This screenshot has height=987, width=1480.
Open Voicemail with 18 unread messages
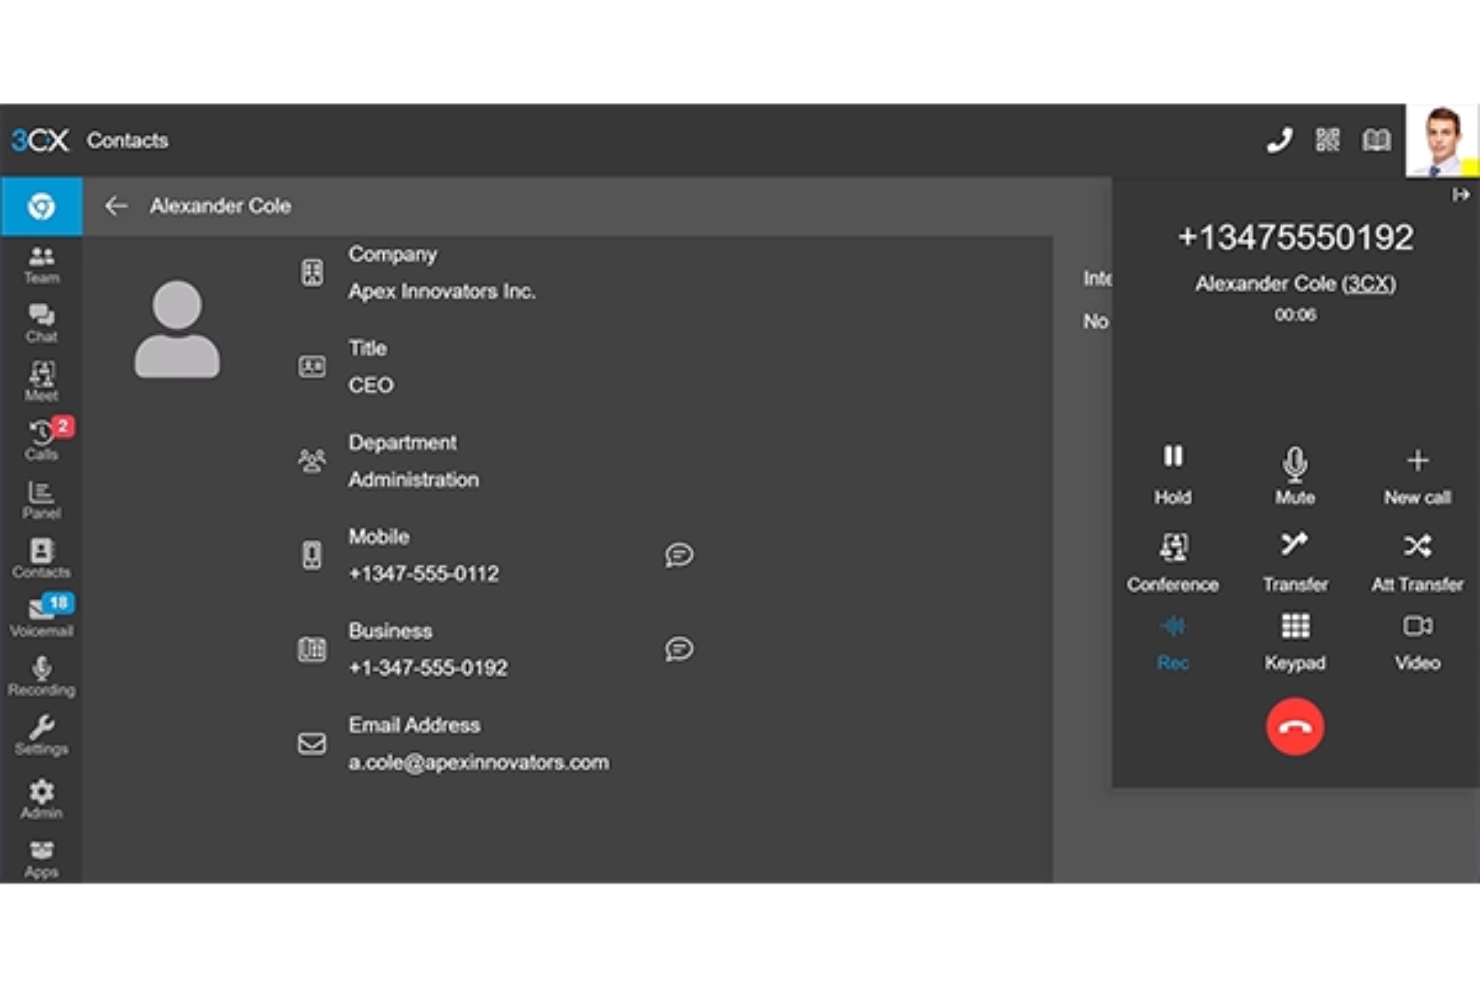pos(41,614)
